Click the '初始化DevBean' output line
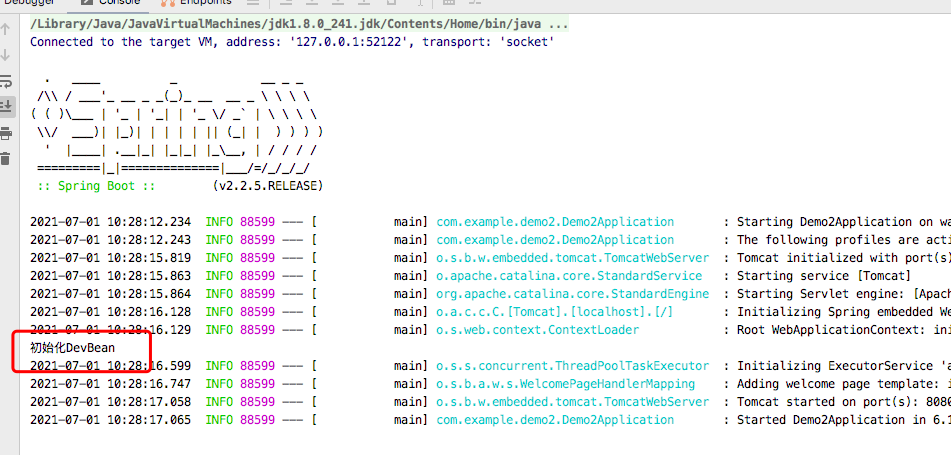The height and width of the screenshot is (455, 951). click(72, 348)
